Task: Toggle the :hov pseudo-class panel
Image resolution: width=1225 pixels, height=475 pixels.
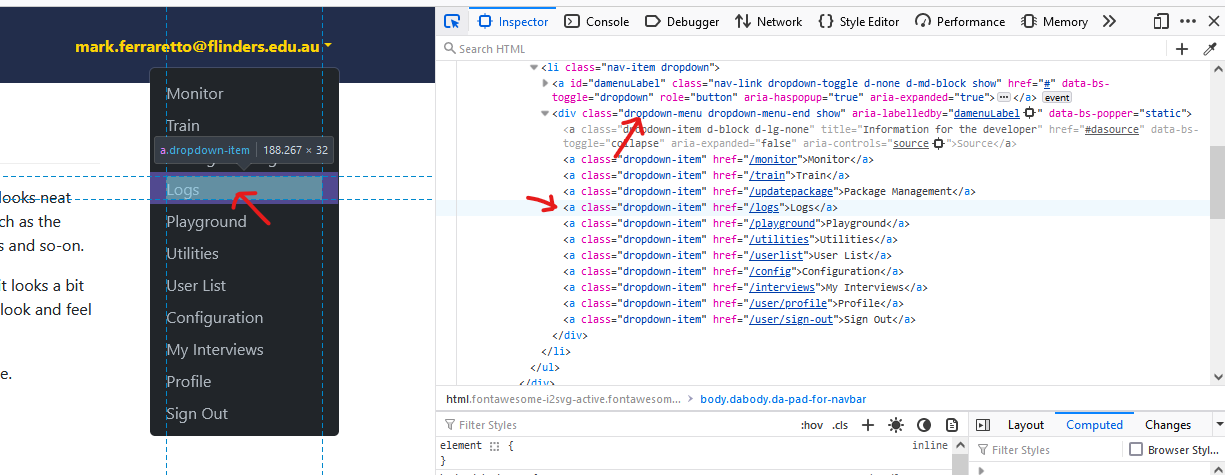Action: tap(811, 425)
